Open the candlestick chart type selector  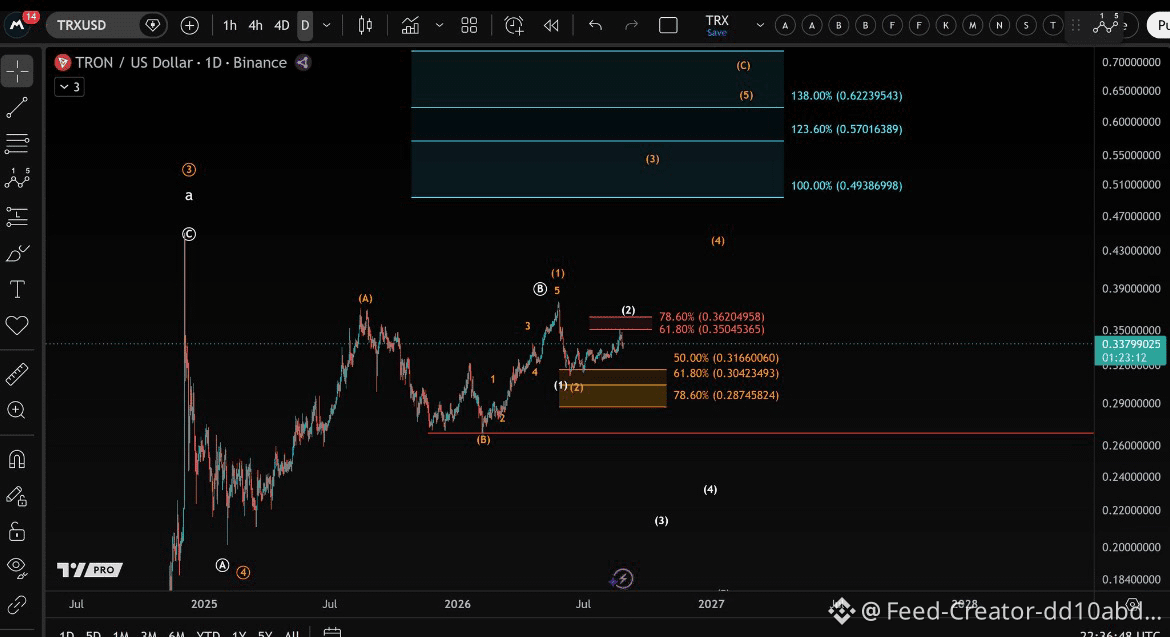pyautogui.click(x=365, y=25)
